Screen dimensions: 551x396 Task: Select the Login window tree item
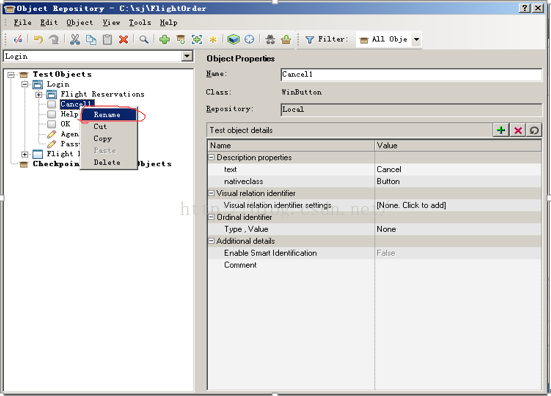(x=58, y=84)
